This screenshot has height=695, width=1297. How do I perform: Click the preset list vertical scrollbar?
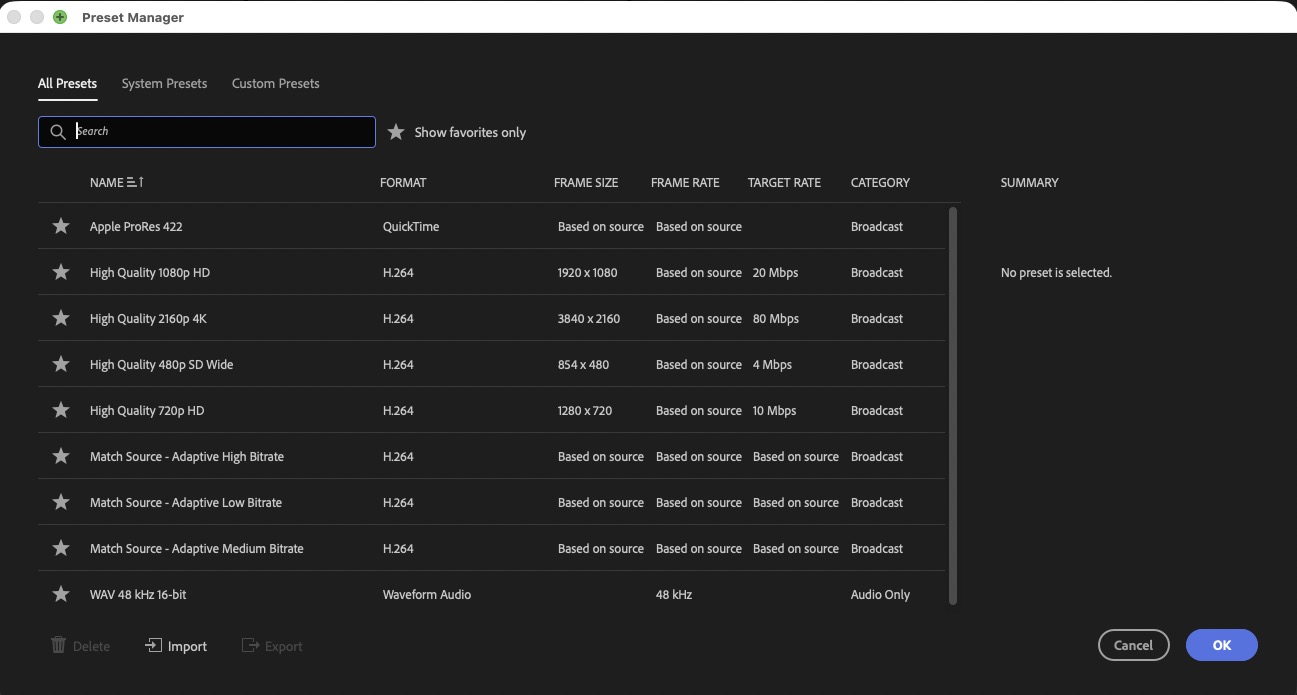point(953,405)
